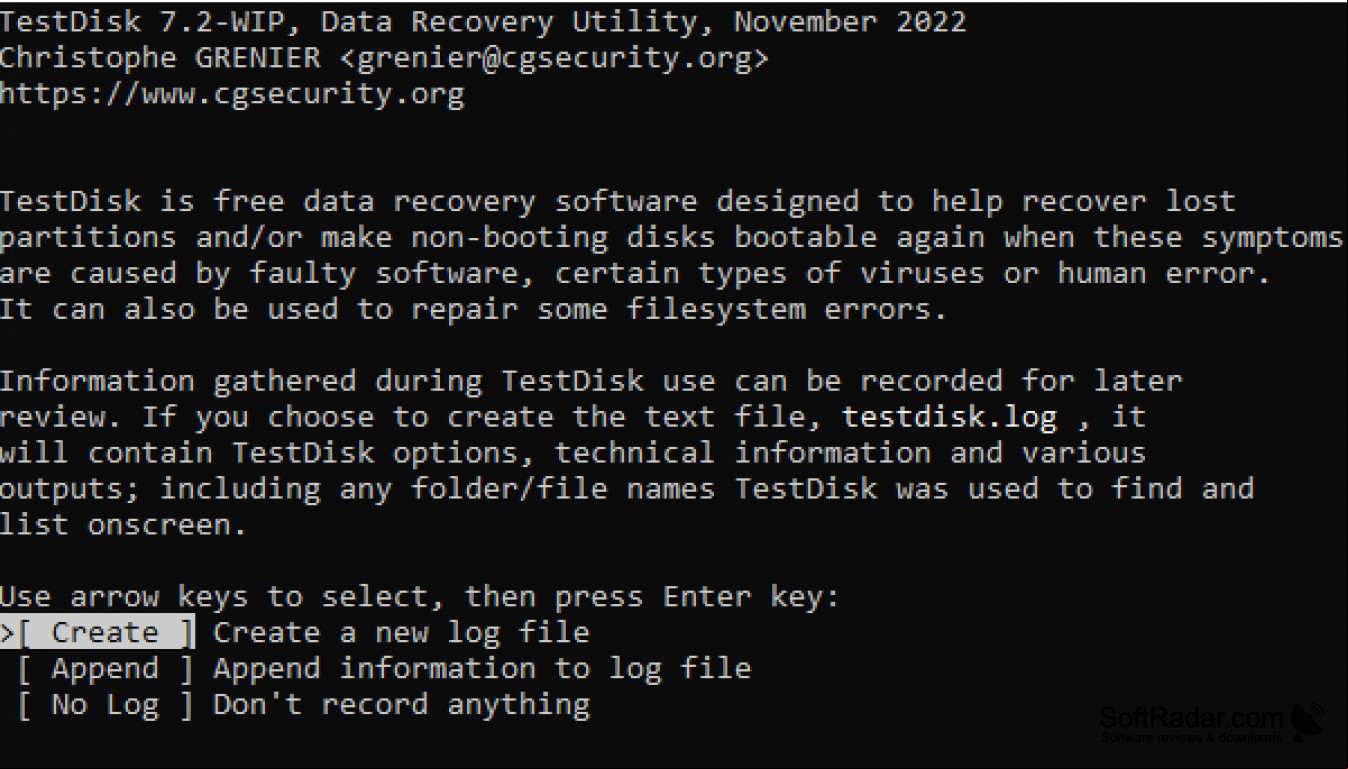This screenshot has width=1348, height=769.
Task: Click the 'Don't record anything' description
Action: [x=401, y=705]
